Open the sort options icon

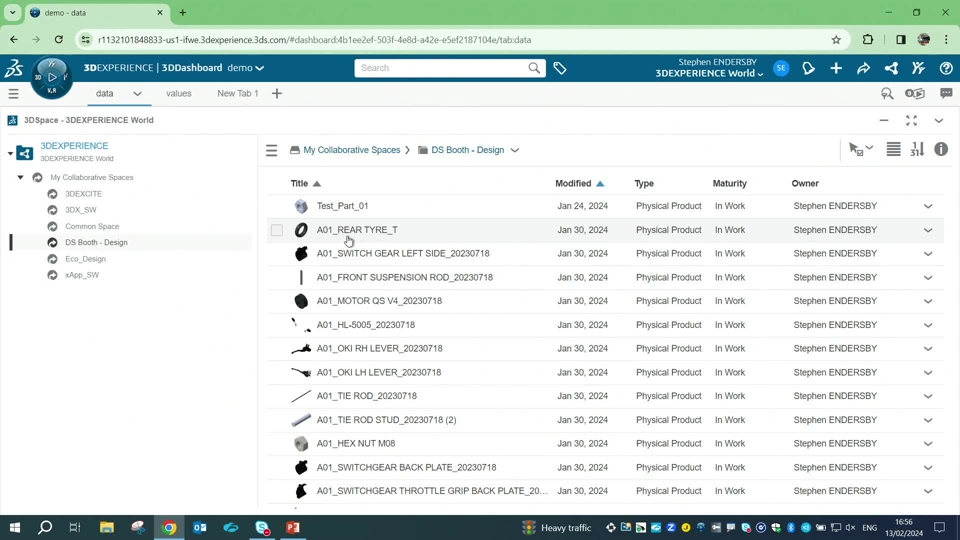click(917, 149)
